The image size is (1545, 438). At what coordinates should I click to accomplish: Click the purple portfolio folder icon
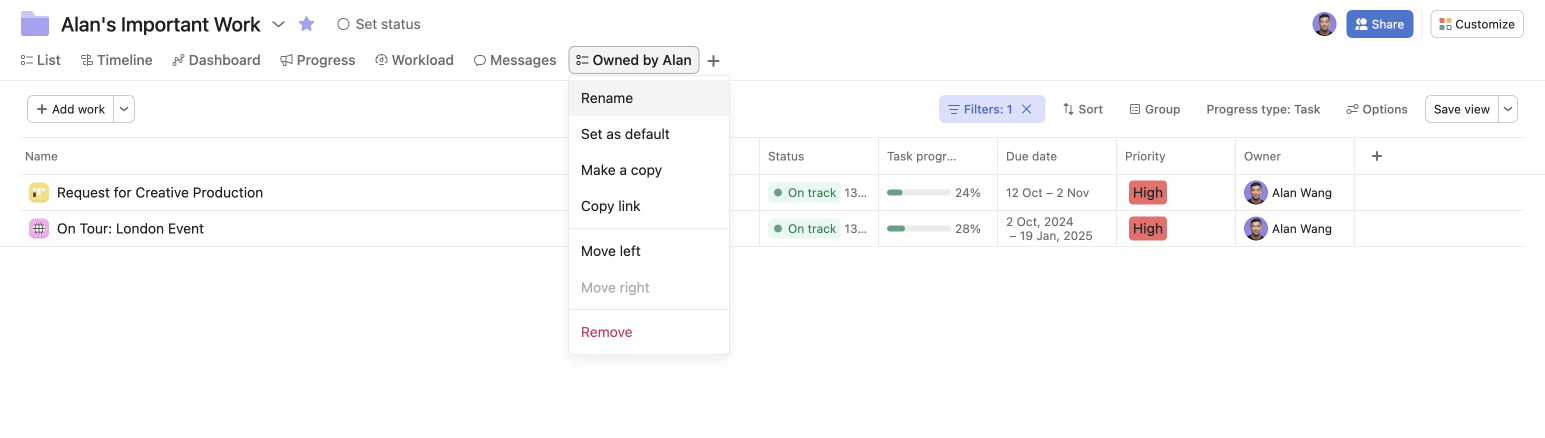click(x=35, y=24)
